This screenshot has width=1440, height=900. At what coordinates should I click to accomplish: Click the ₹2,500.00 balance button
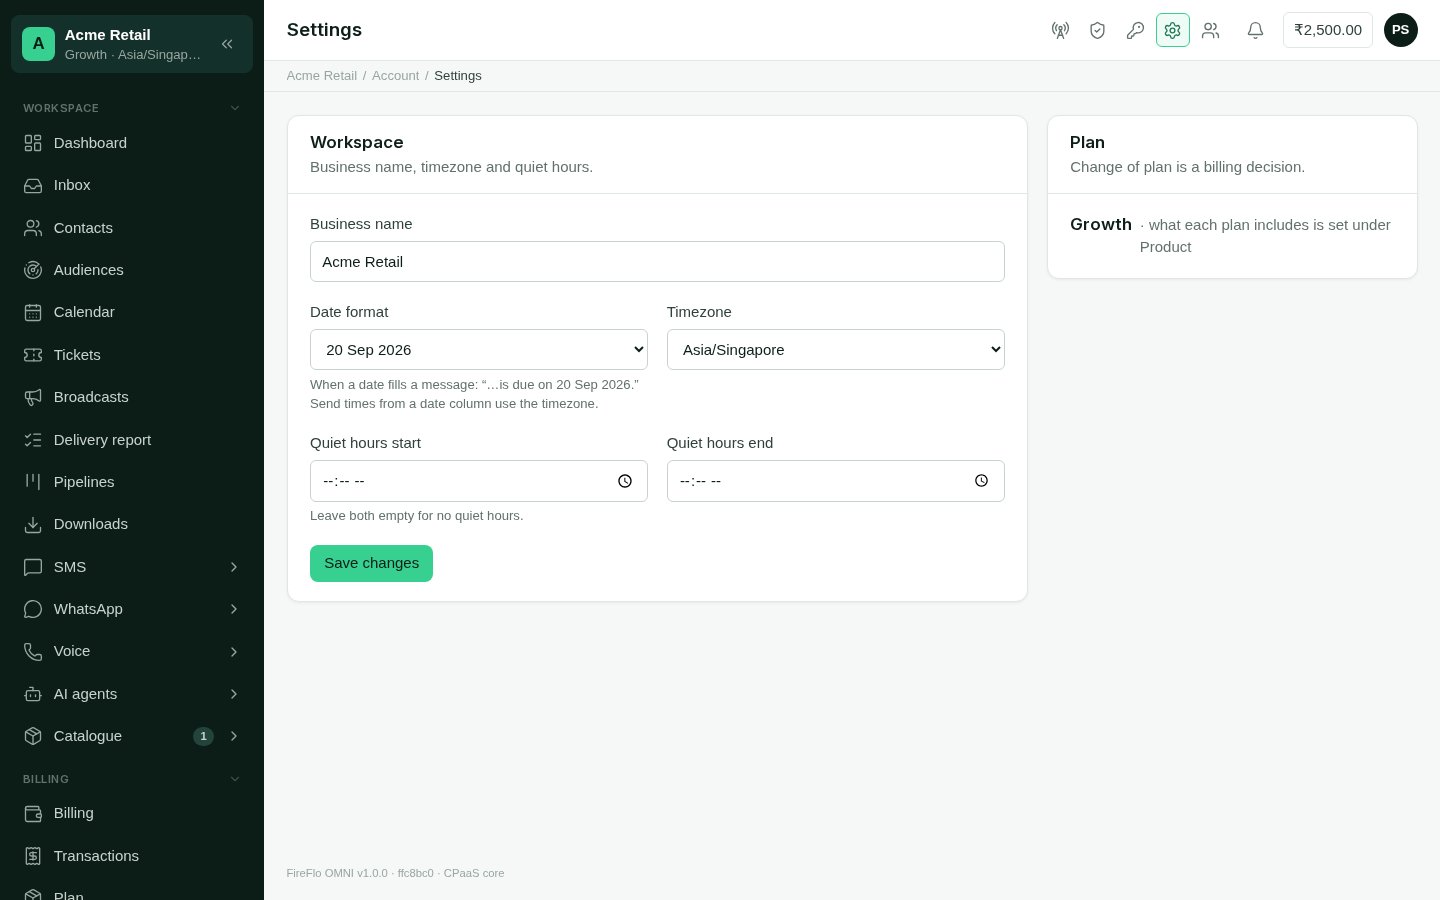tap(1327, 30)
